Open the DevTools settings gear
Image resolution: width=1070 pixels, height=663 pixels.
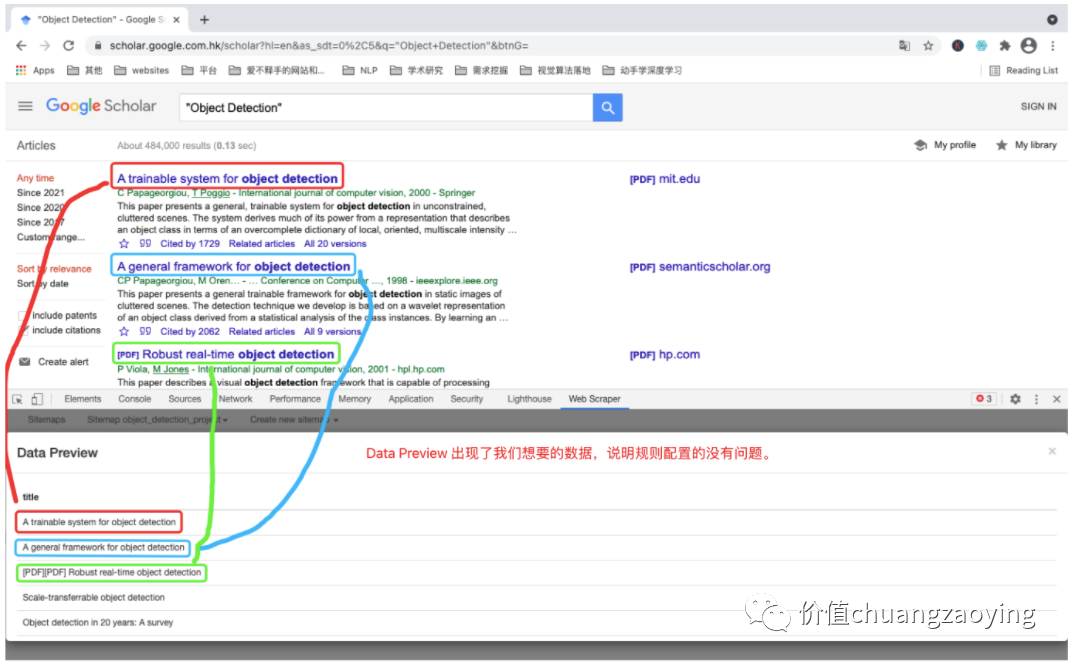[x=1015, y=399]
